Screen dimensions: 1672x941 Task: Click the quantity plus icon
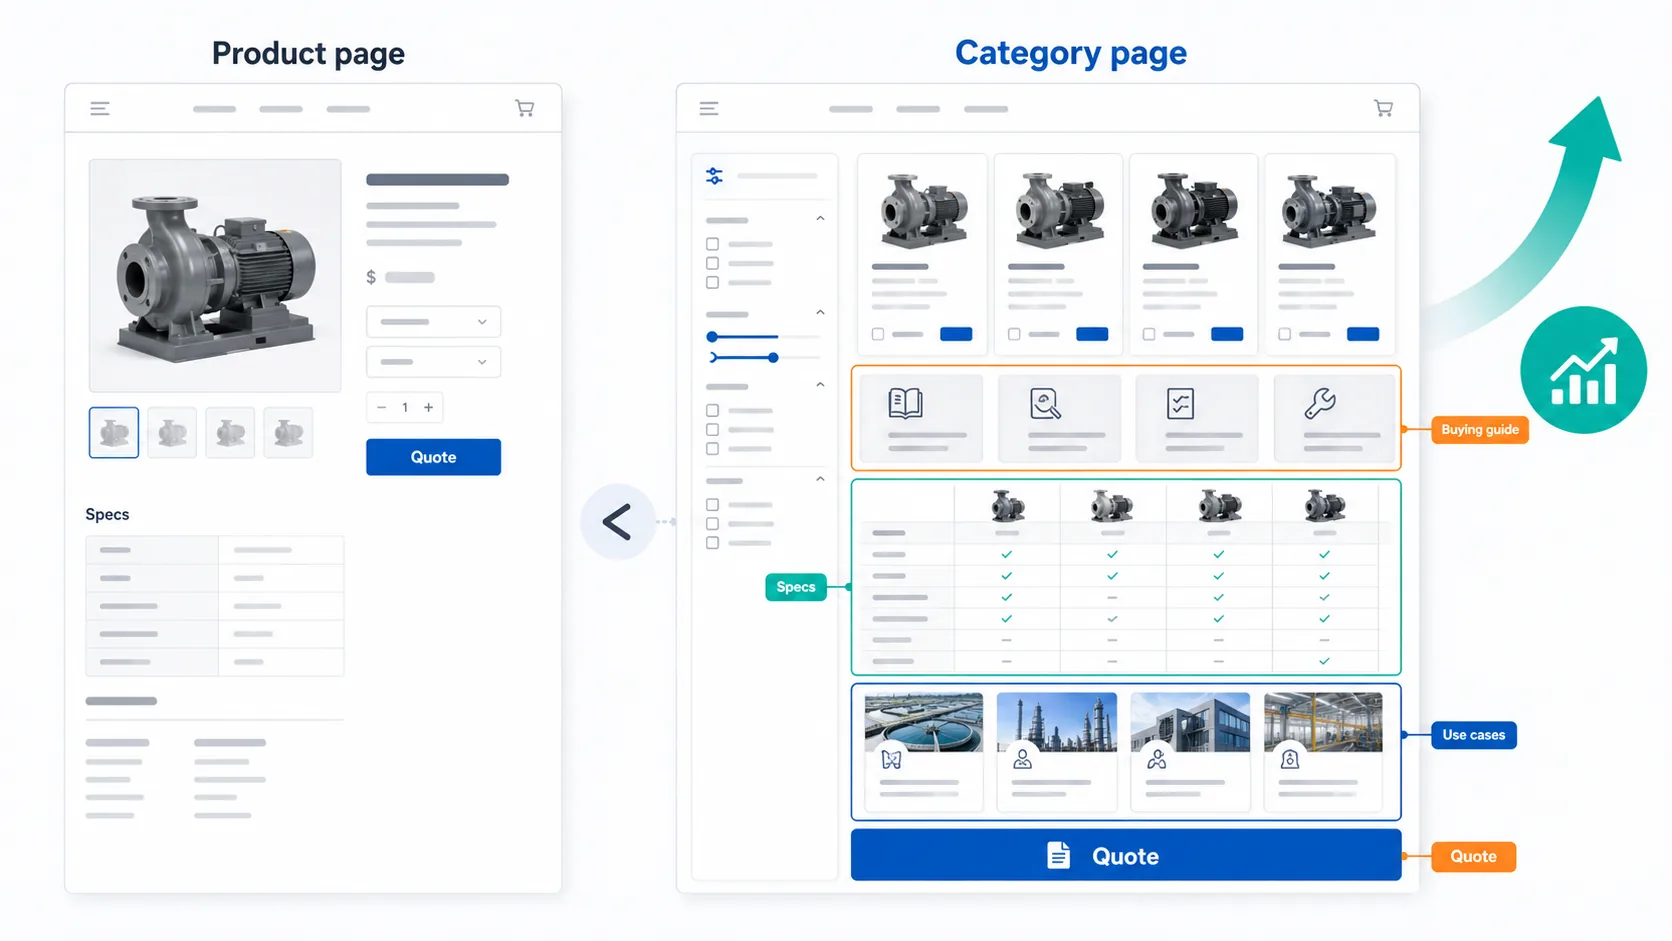click(429, 407)
